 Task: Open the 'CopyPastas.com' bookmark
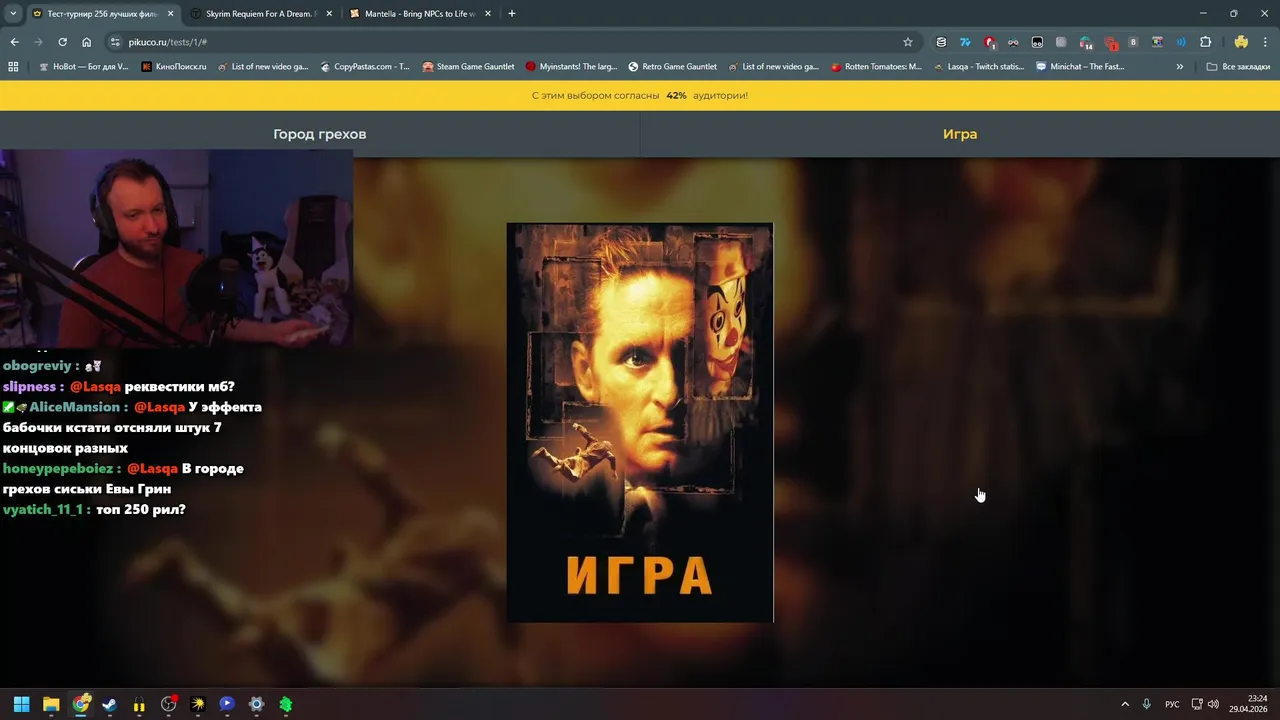[365, 67]
